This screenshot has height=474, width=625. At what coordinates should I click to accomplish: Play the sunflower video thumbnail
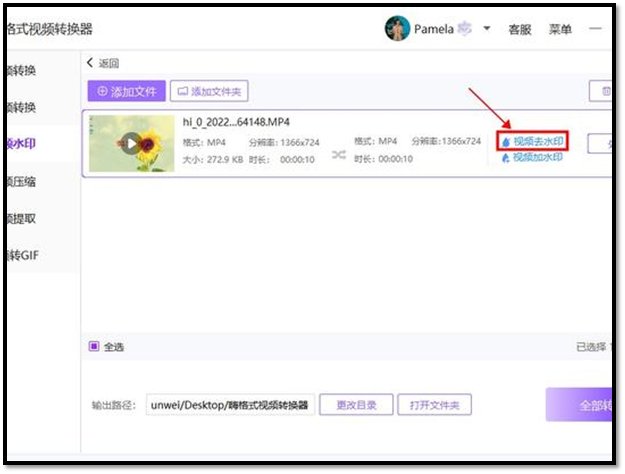coord(131,144)
